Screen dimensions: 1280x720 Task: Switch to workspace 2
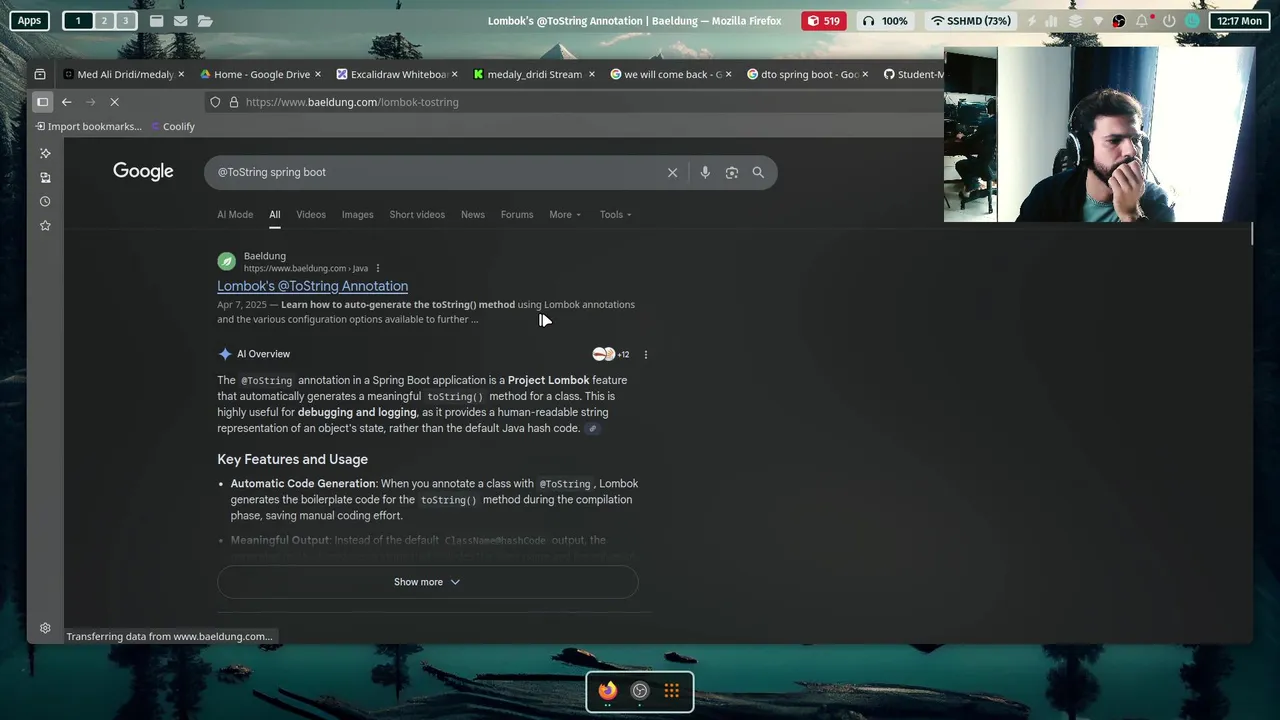pos(103,20)
